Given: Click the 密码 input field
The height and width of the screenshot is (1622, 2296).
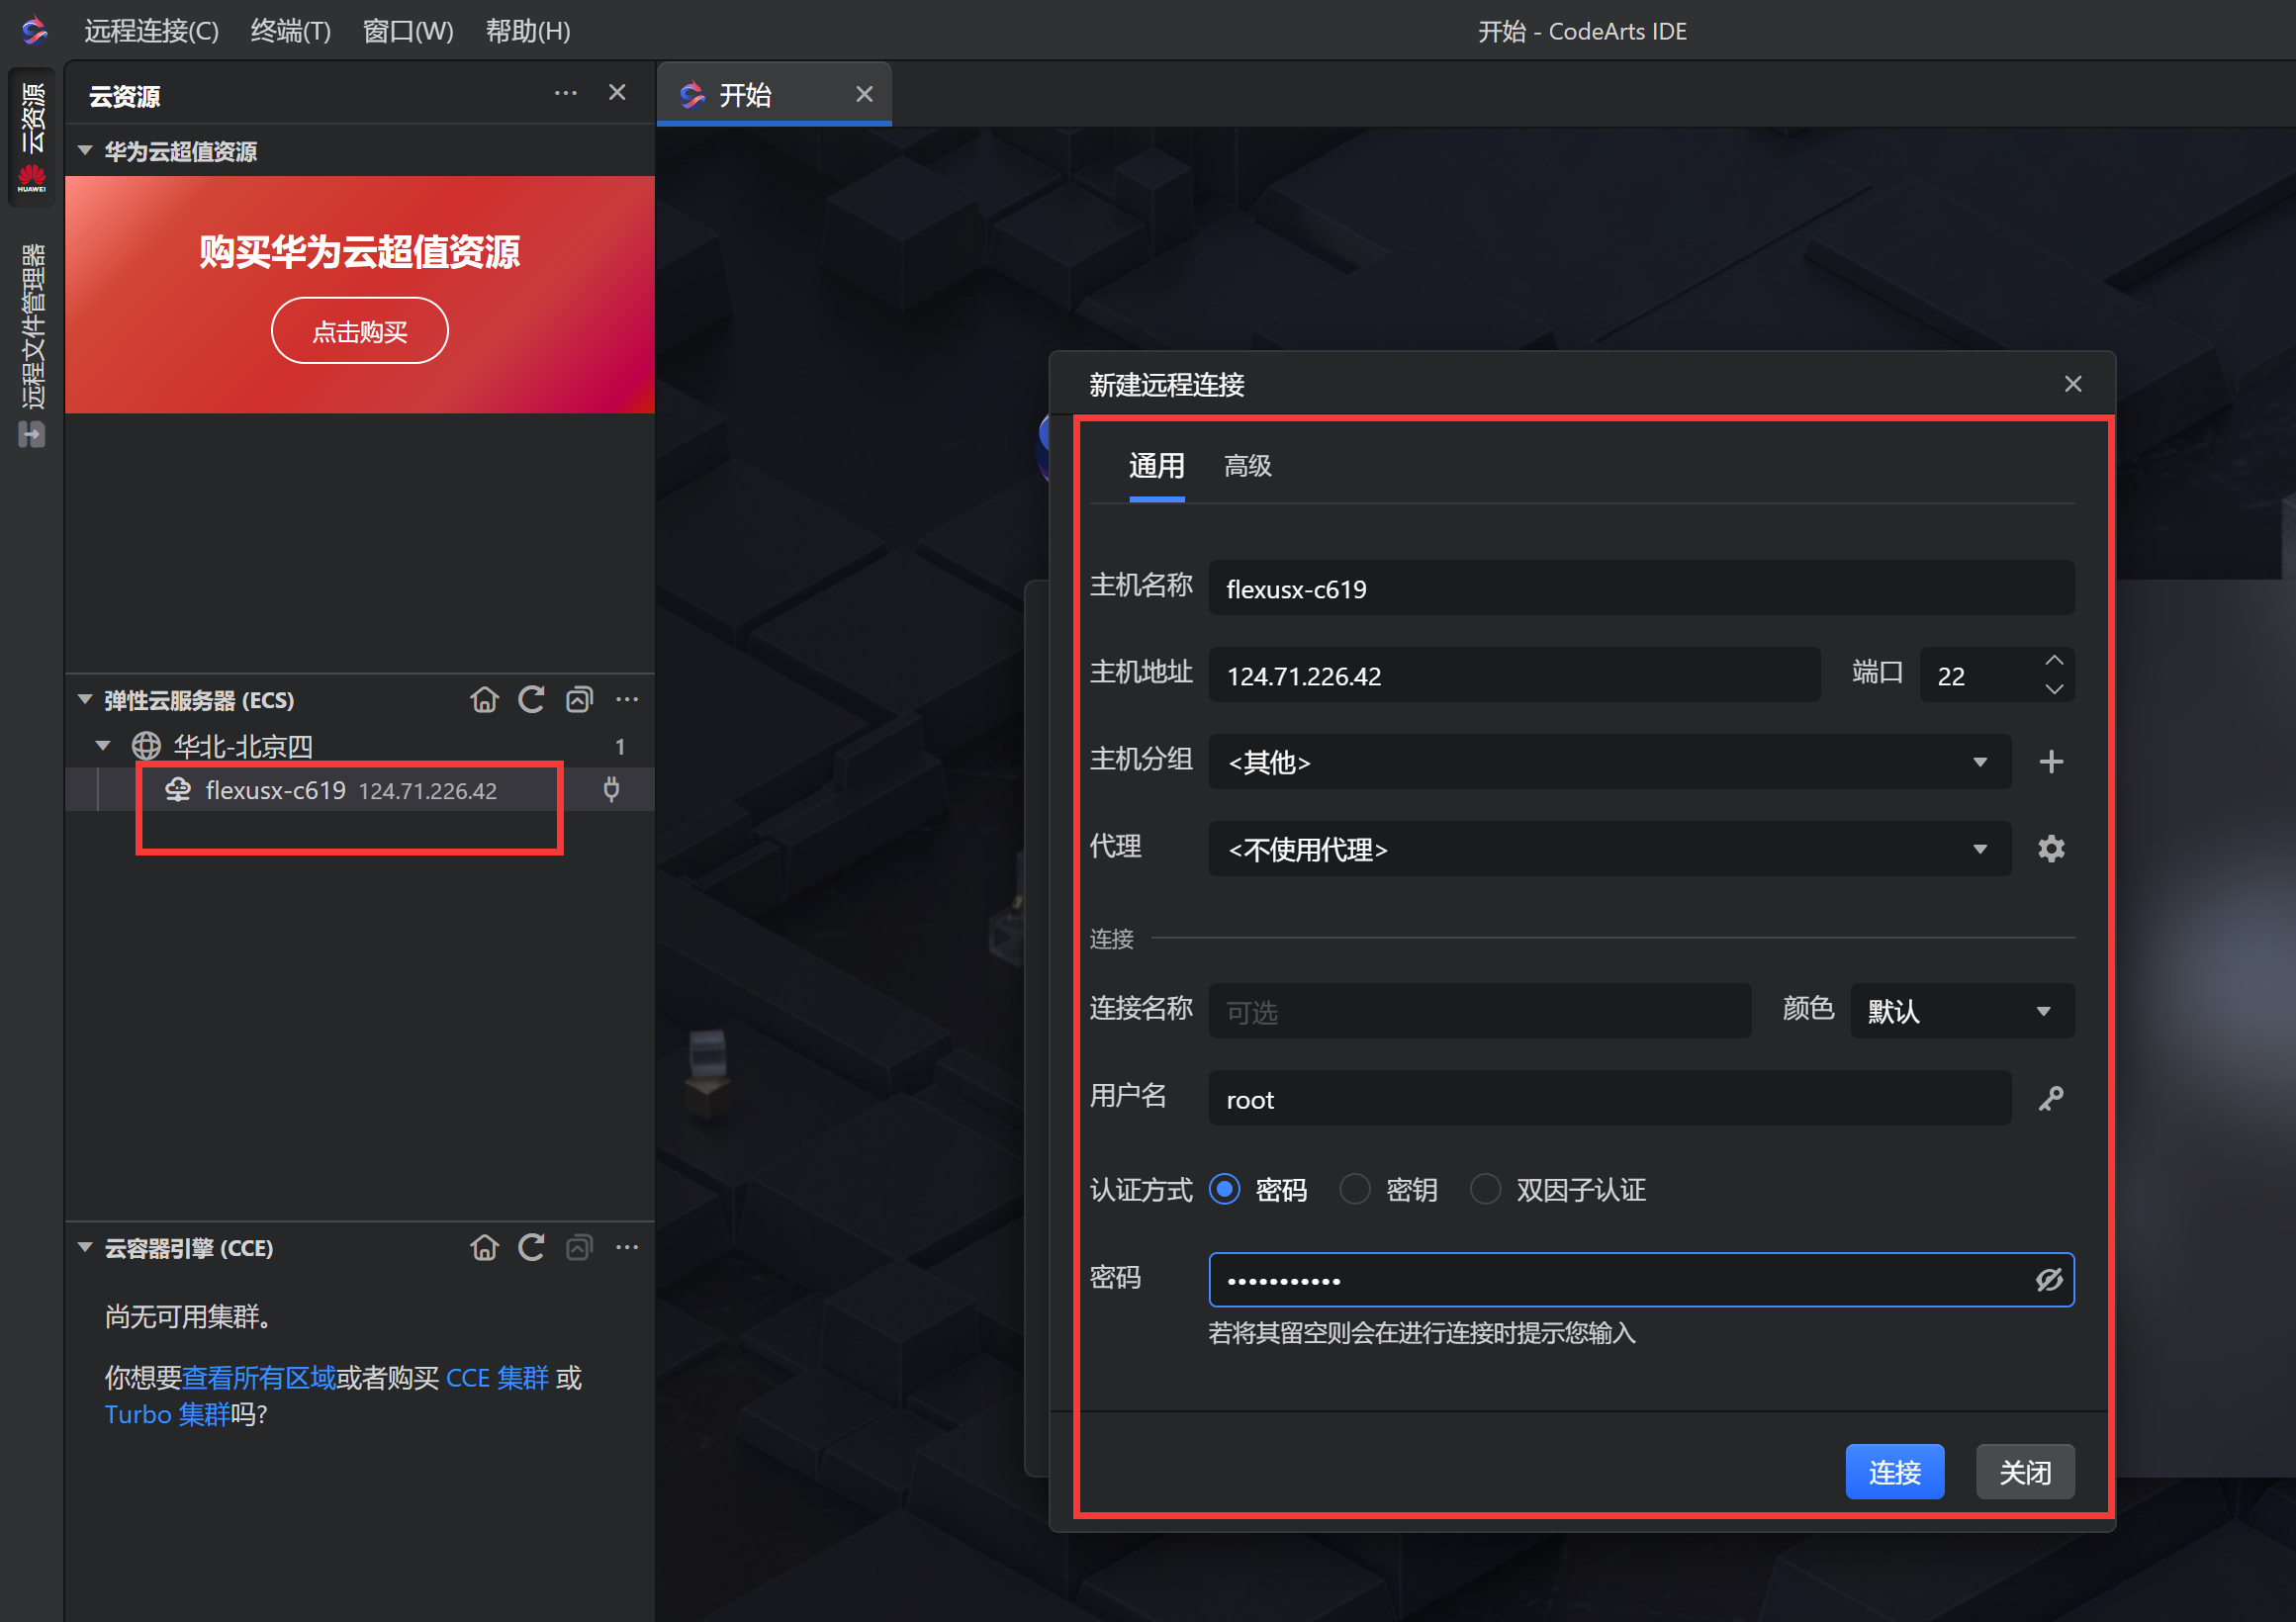Looking at the screenshot, I should click(1641, 1280).
